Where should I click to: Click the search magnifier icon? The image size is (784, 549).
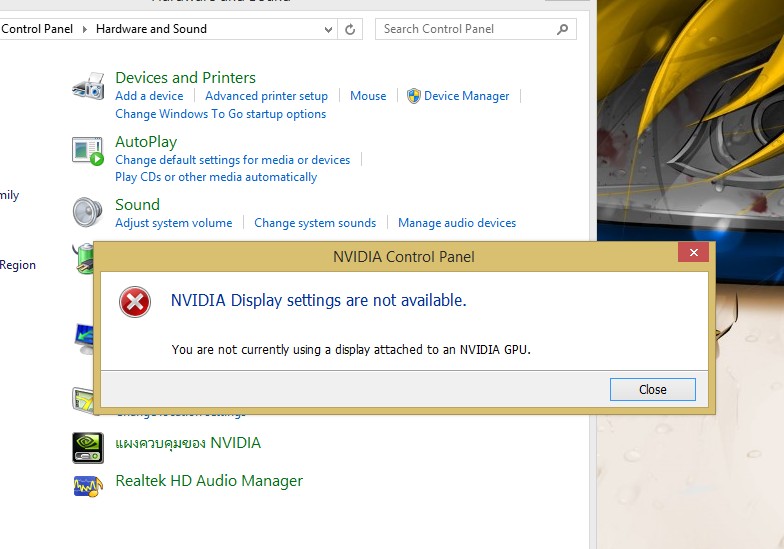[x=564, y=29]
